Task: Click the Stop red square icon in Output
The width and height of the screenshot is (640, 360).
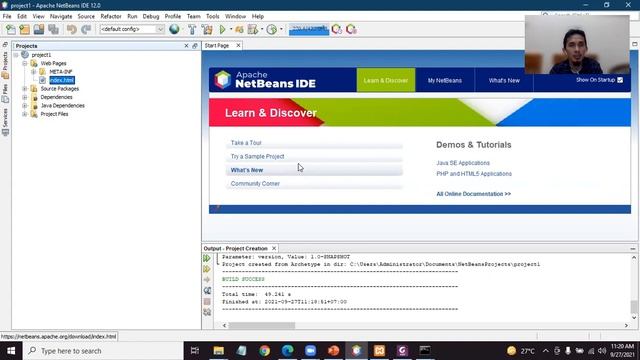Action: point(207,302)
